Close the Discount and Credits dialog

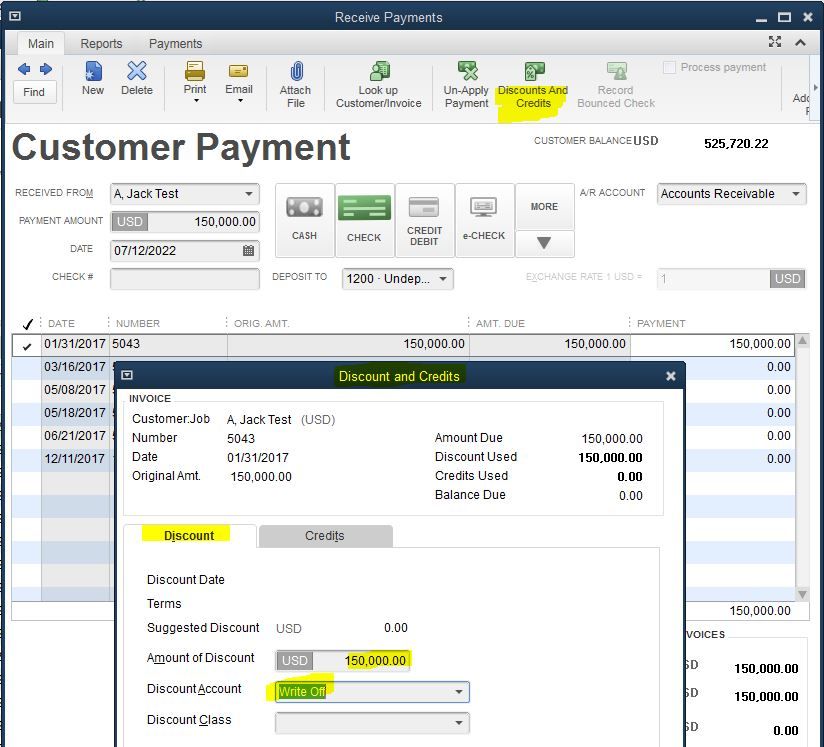(x=671, y=376)
